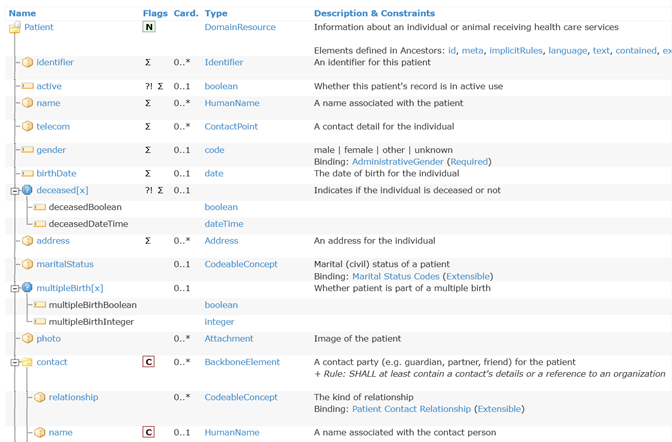Click the icon beside the maritalStatus element
Image resolution: width=672 pixels, height=442 pixels.
[x=27, y=265]
